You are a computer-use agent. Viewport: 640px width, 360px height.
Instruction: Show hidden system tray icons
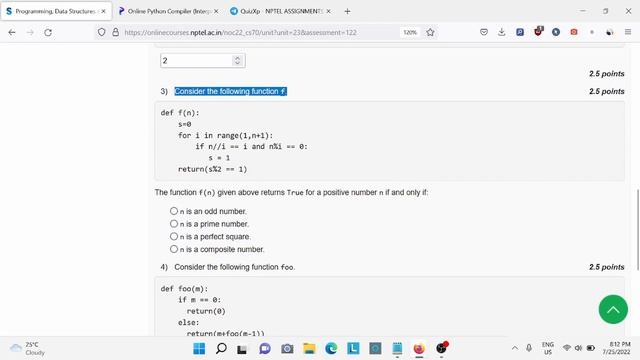tap(515, 348)
